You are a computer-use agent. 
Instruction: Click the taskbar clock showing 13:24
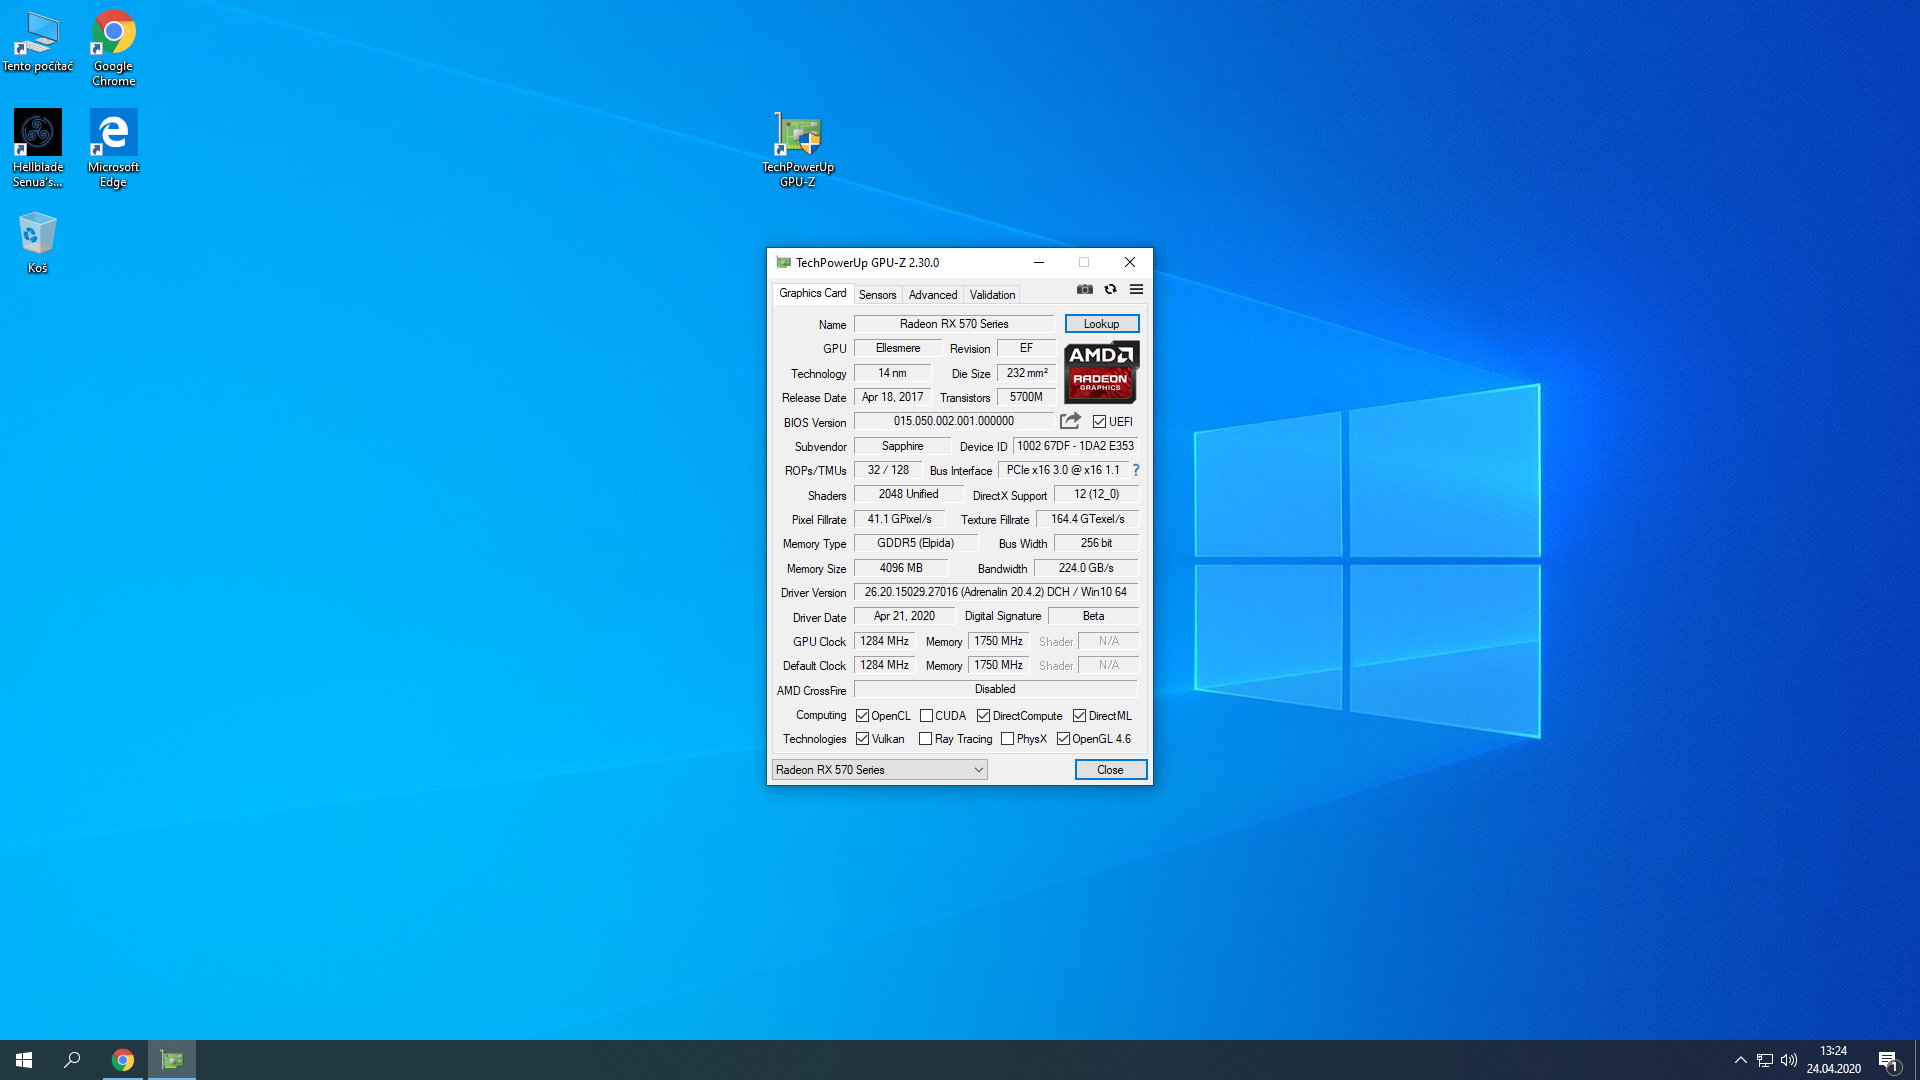(x=1833, y=1060)
